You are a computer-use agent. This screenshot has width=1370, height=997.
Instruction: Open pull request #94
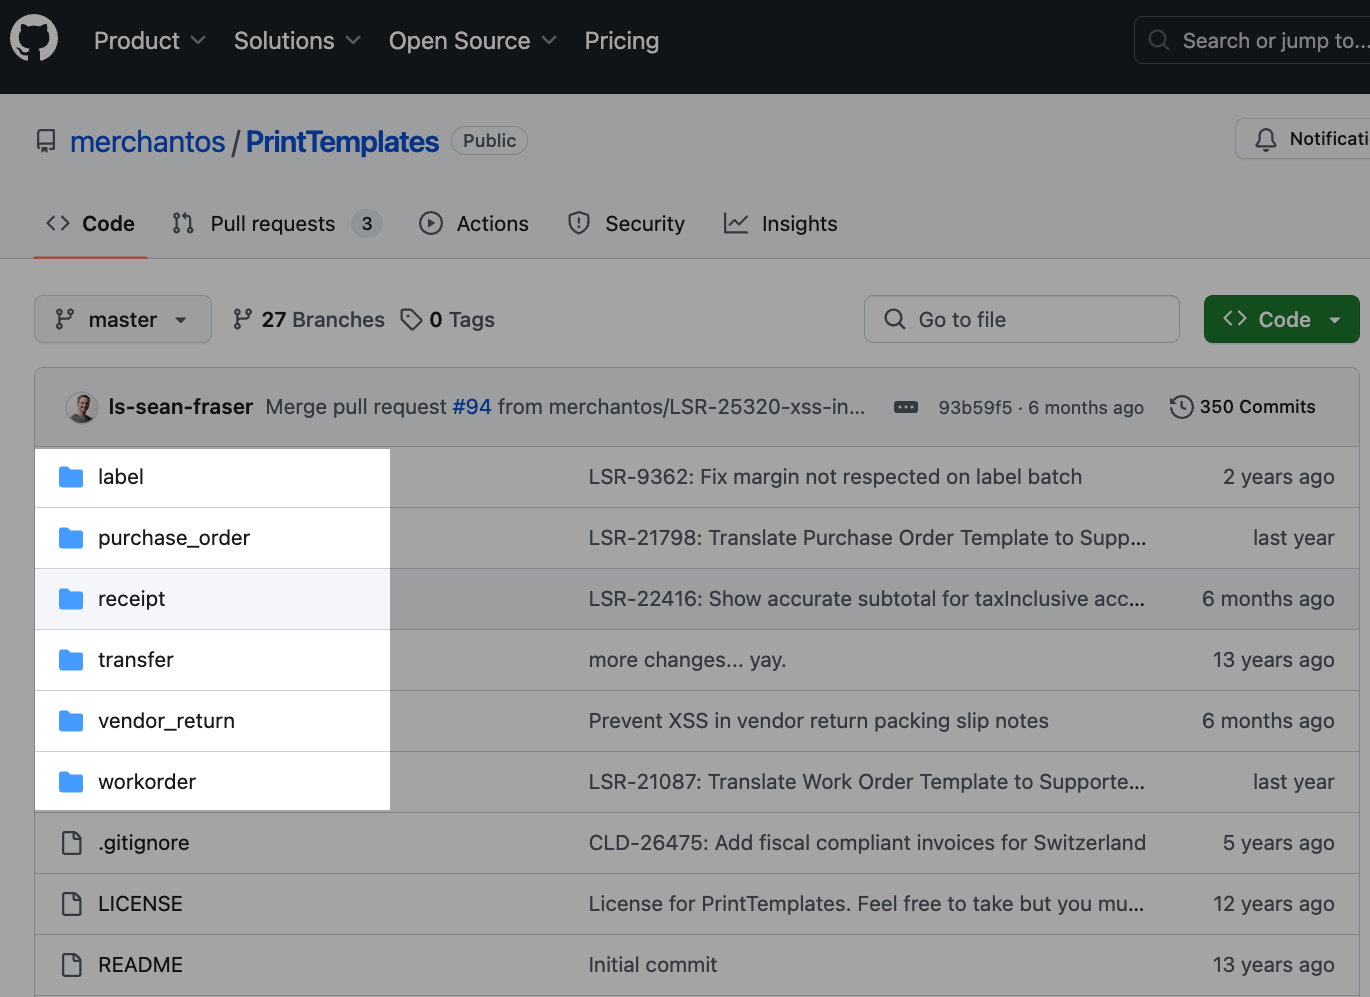[471, 407]
